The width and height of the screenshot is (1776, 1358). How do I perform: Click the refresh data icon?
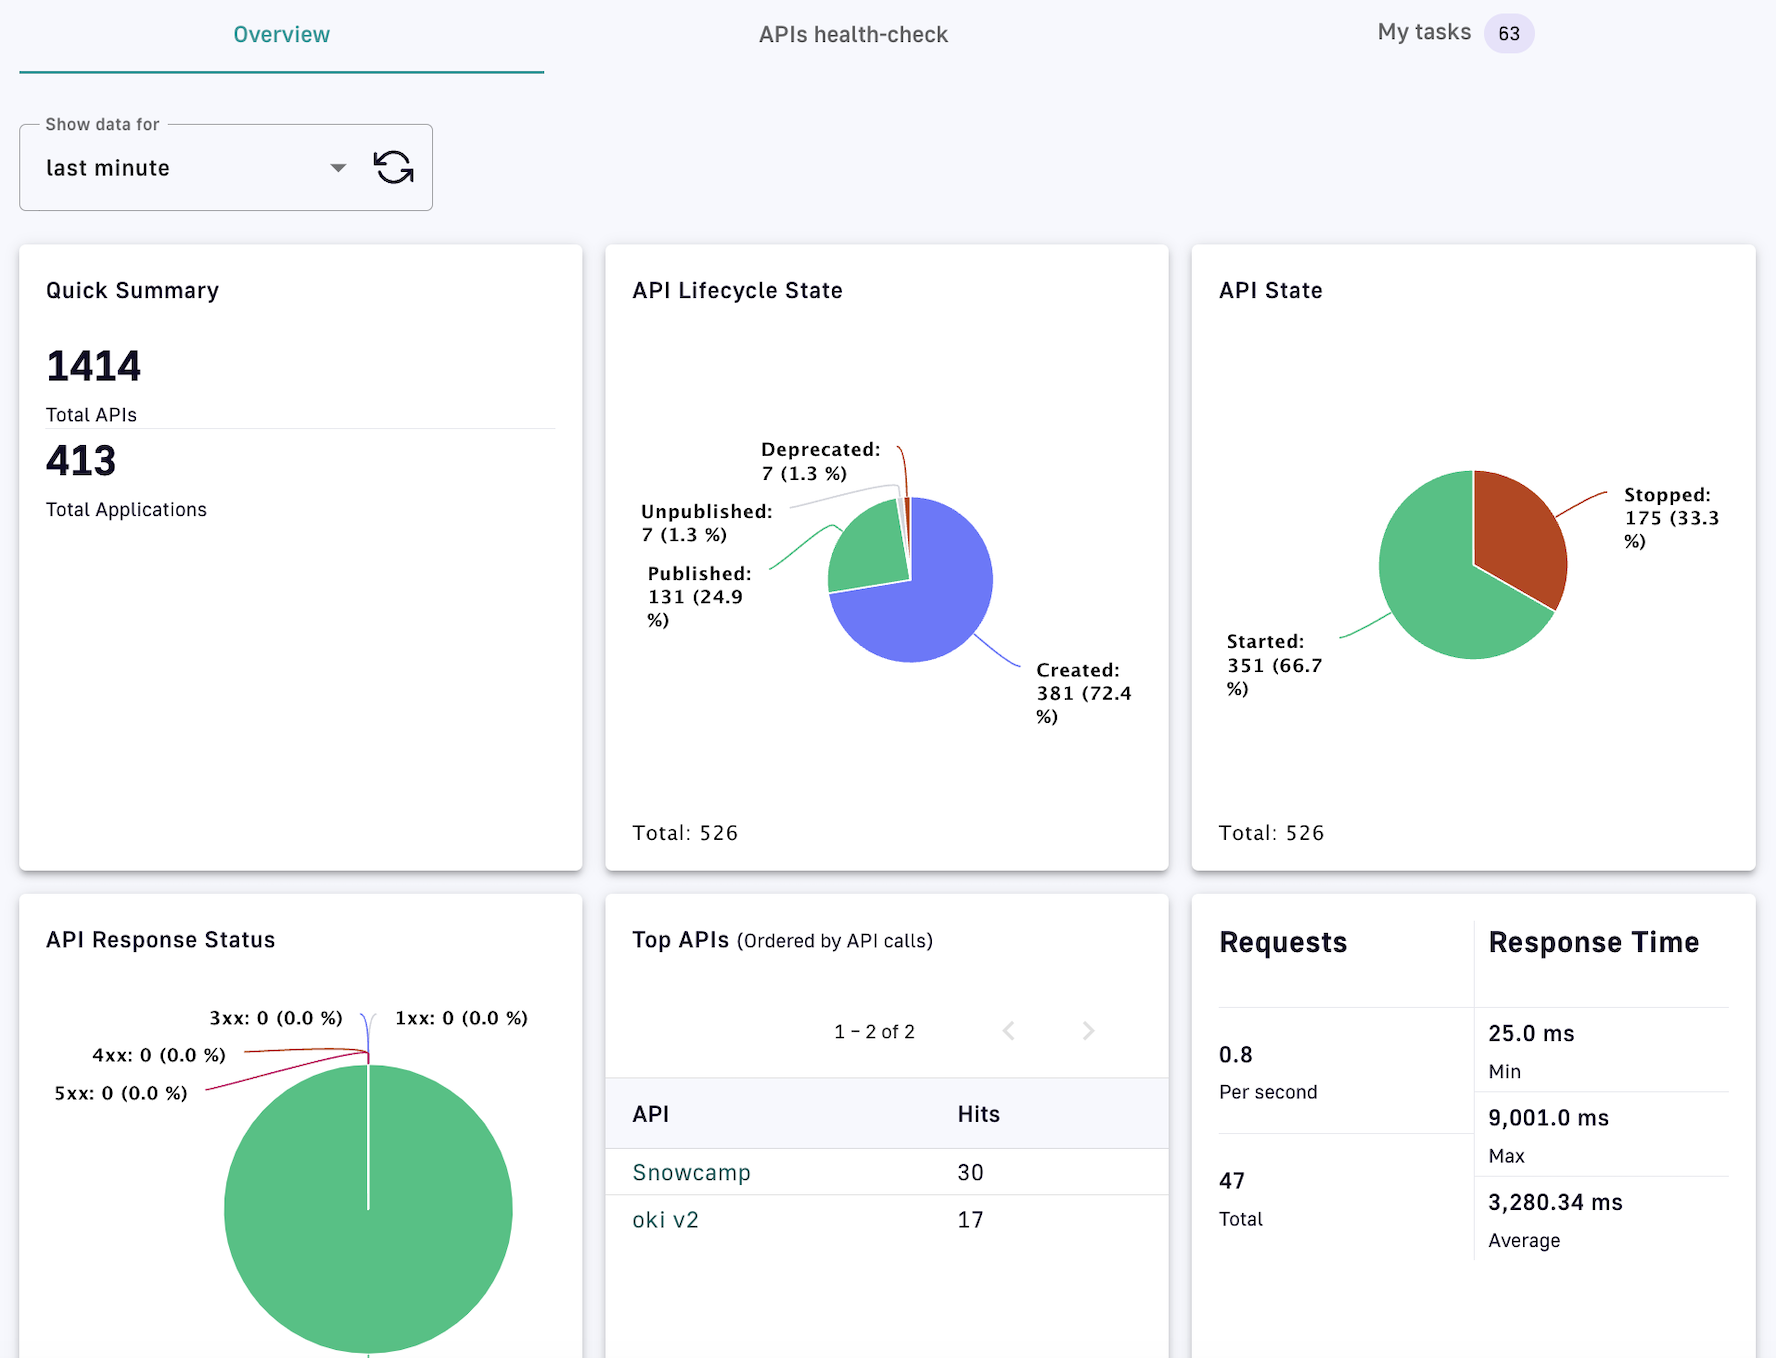(393, 167)
